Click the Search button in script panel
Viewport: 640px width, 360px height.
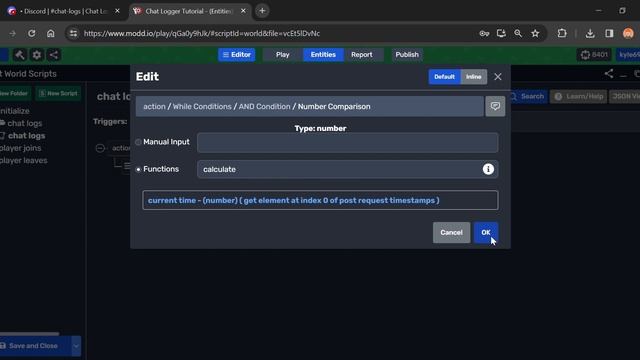pos(527,96)
